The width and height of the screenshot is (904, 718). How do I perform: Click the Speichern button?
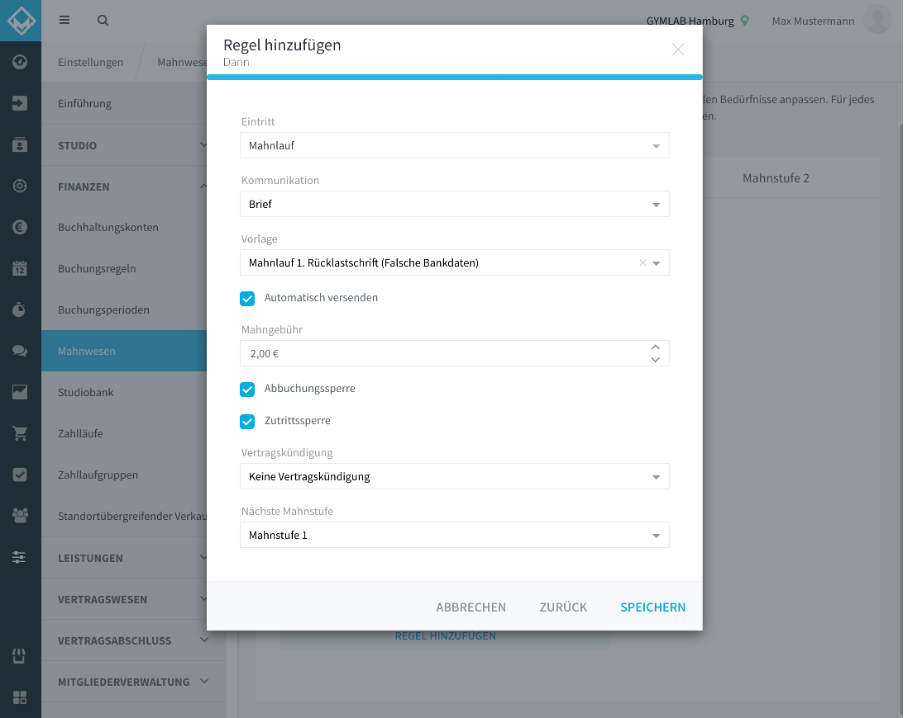tap(653, 607)
